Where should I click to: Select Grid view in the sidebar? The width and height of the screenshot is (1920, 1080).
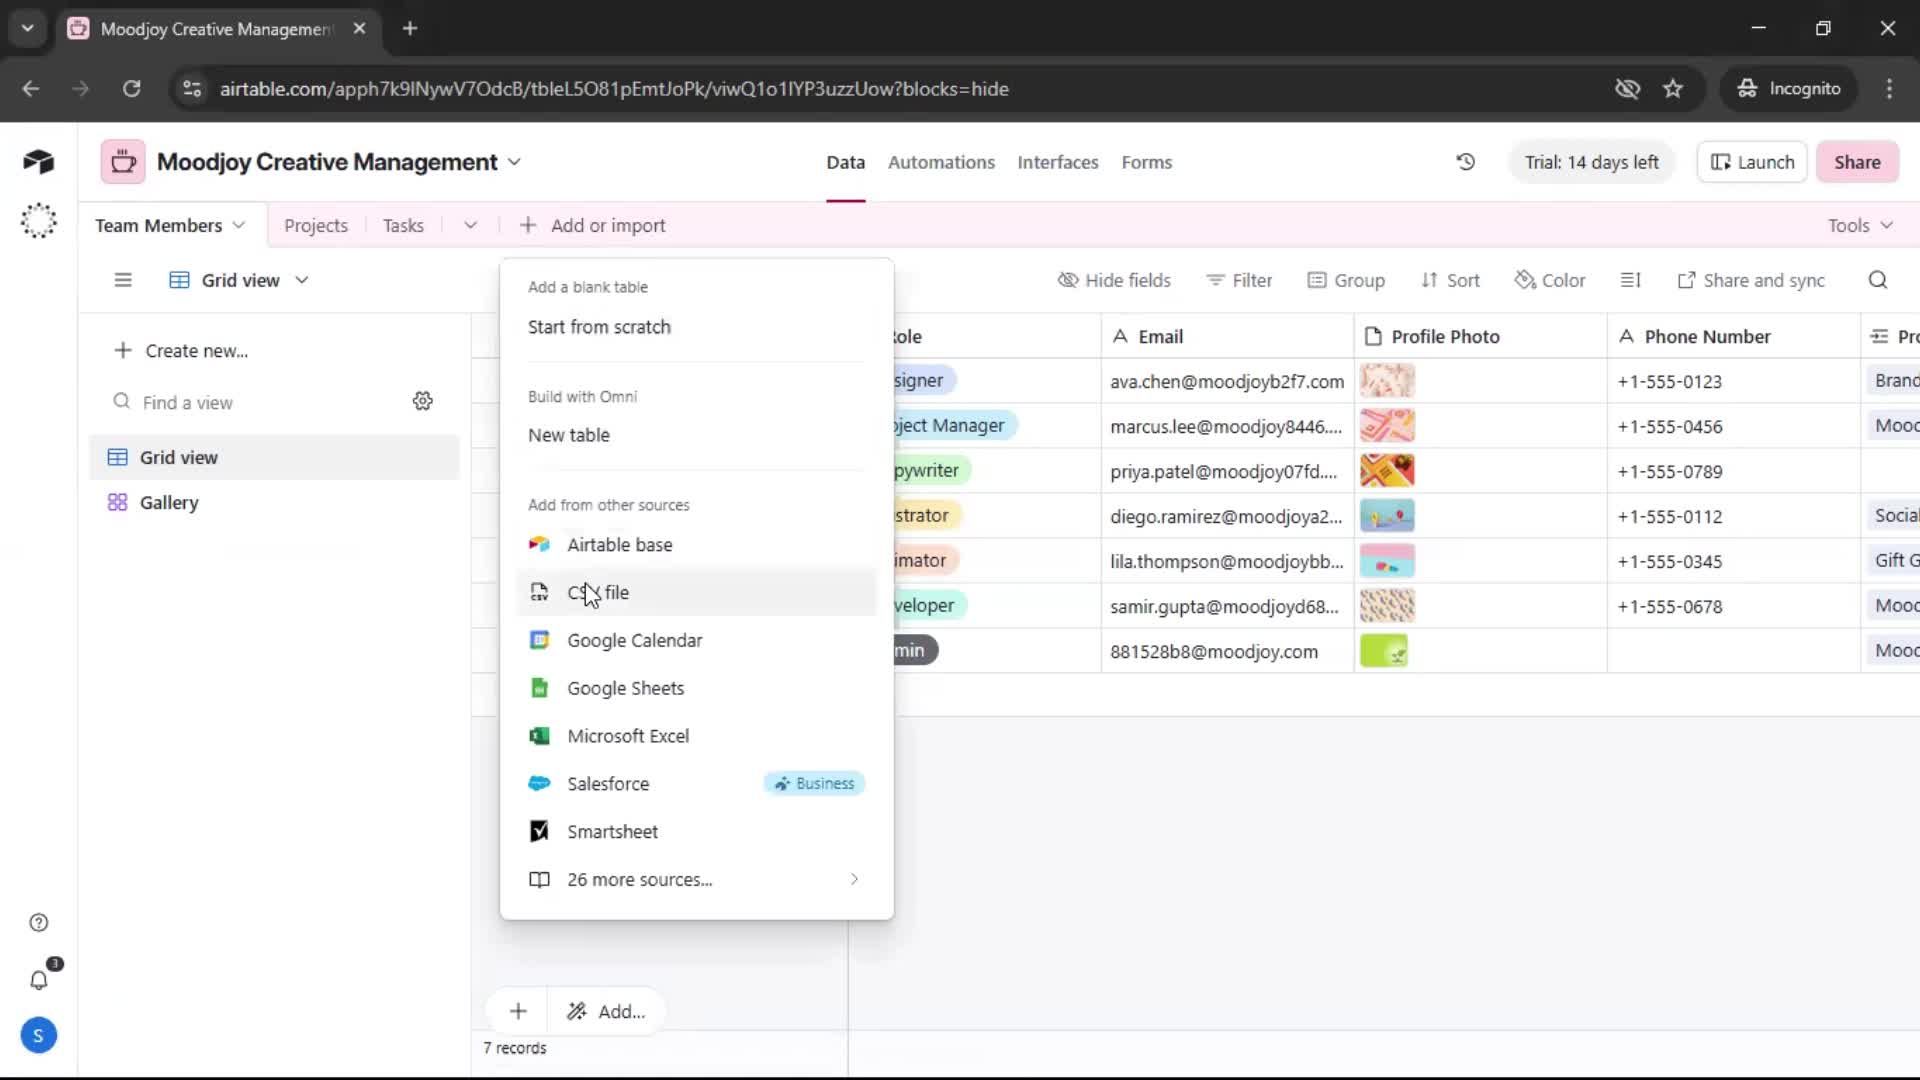click(x=274, y=457)
